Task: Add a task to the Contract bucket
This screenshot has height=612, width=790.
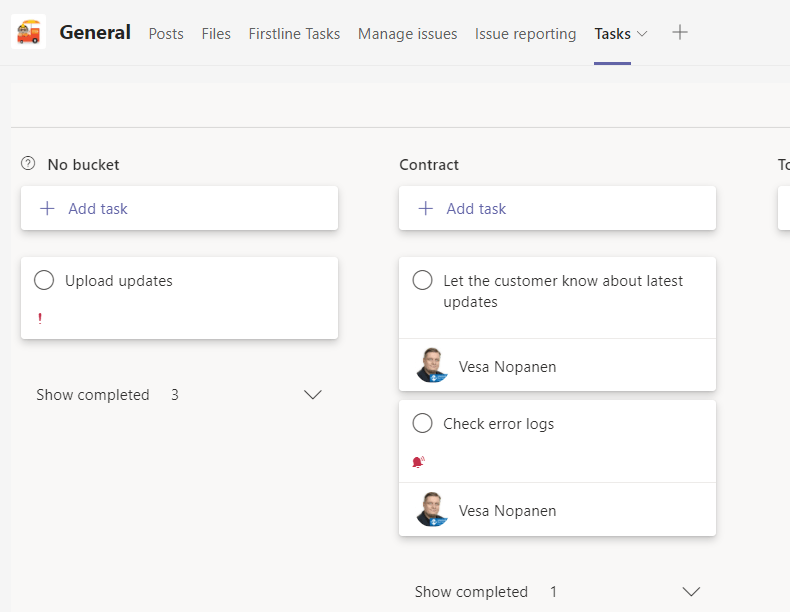Action: (x=476, y=209)
